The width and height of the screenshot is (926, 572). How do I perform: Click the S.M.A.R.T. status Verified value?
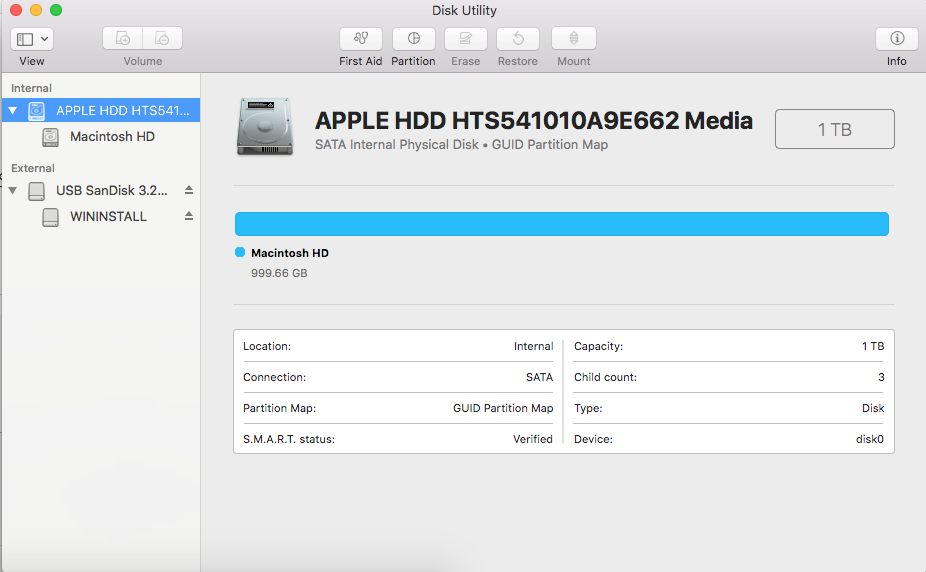pos(533,439)
